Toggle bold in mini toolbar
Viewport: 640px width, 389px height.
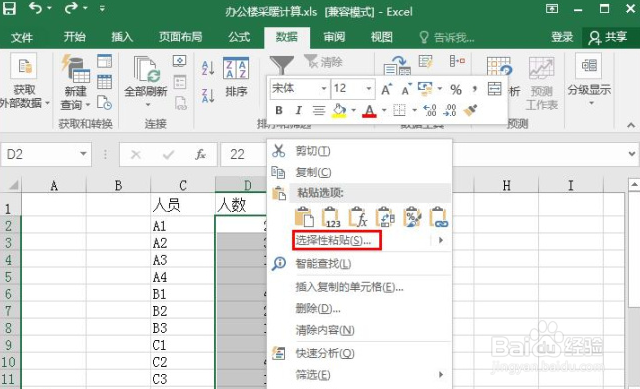pyautogui.click(x=279, y=110)
